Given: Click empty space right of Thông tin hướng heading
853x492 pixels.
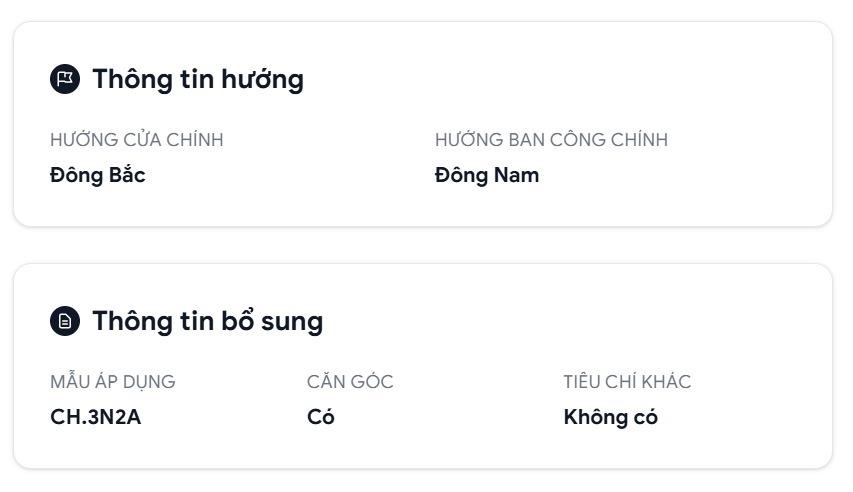Looking at the screenshot, I should click(x=560, y=79).
